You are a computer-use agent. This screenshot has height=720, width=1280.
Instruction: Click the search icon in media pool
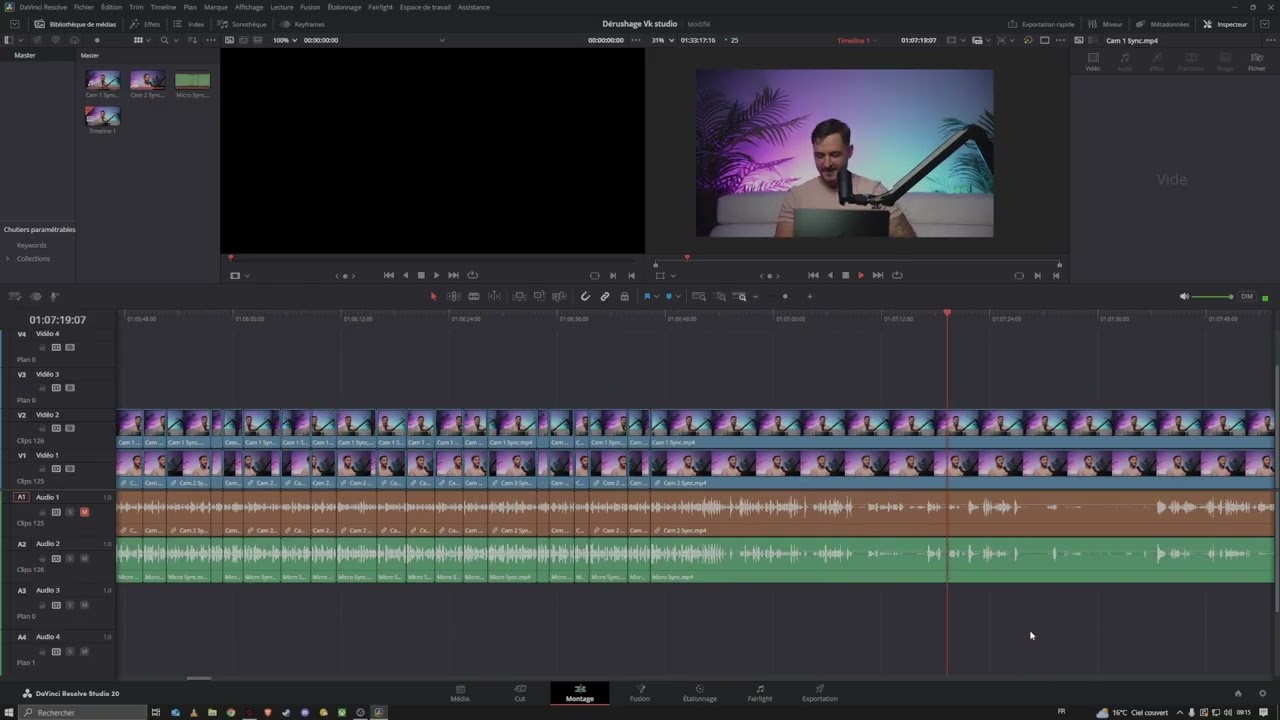(165, 40)
